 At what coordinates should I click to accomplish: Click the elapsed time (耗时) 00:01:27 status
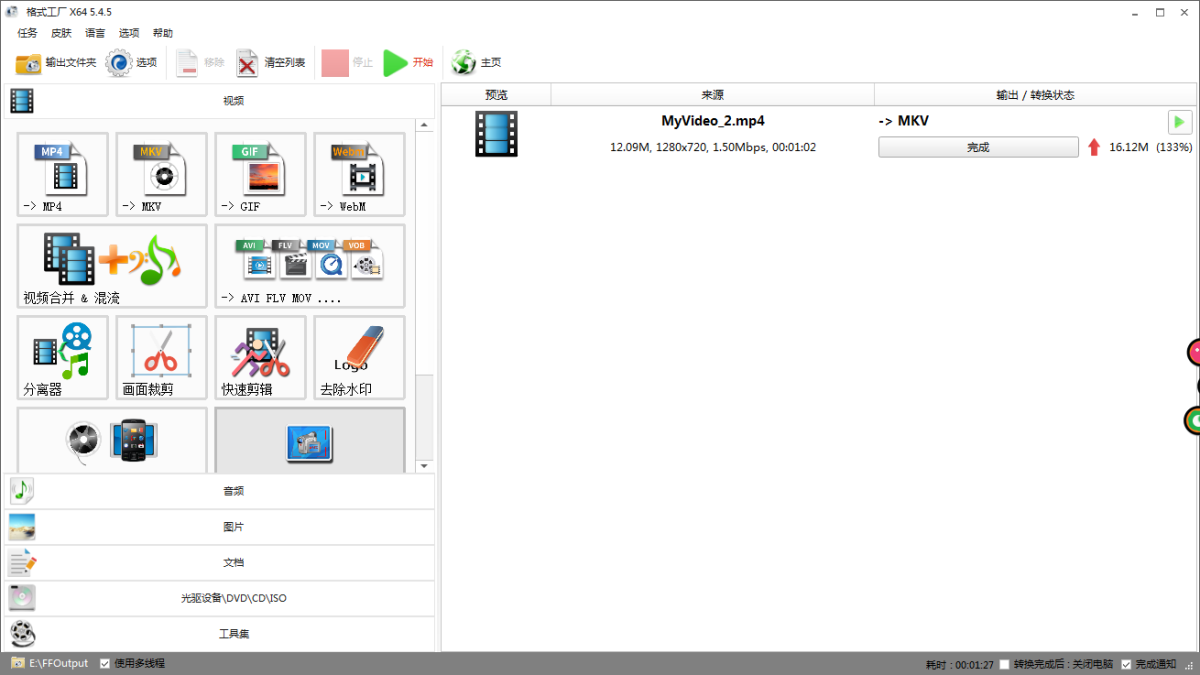959,665
